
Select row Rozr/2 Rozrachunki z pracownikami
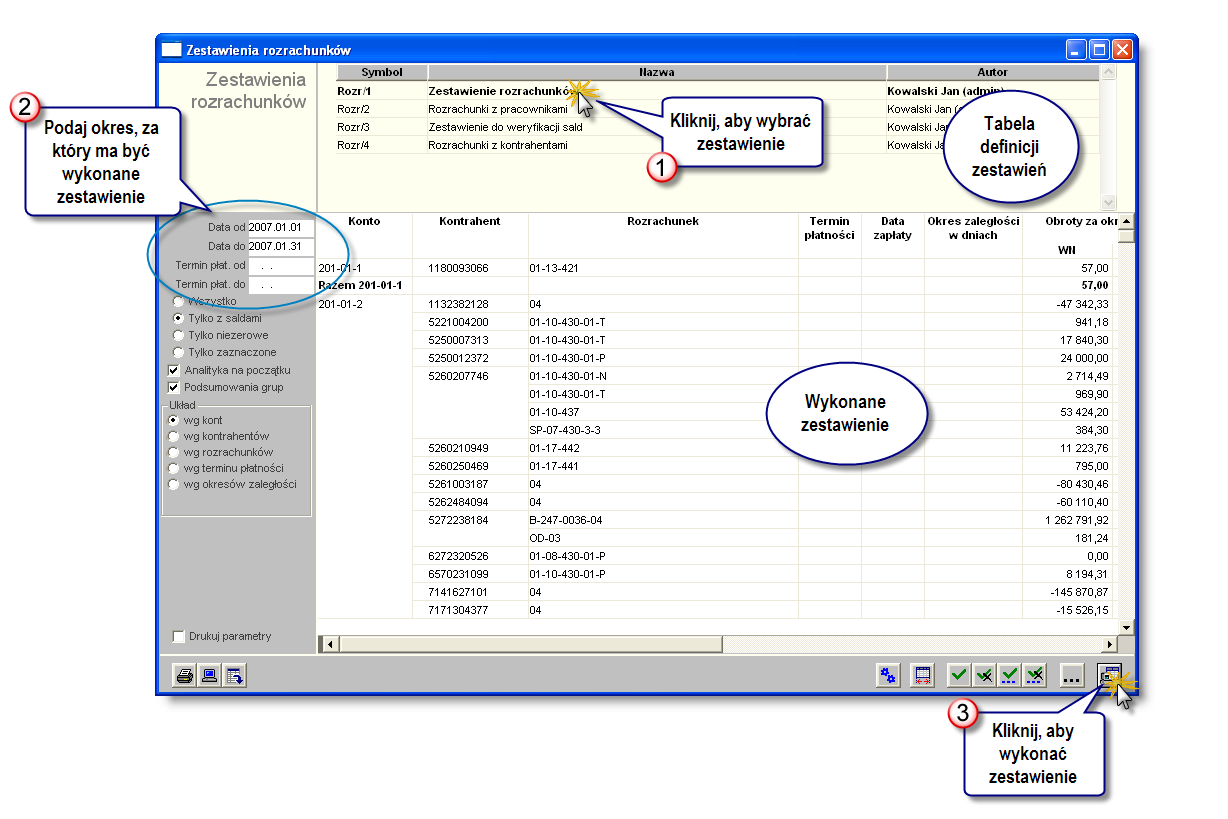click(716, 108)
